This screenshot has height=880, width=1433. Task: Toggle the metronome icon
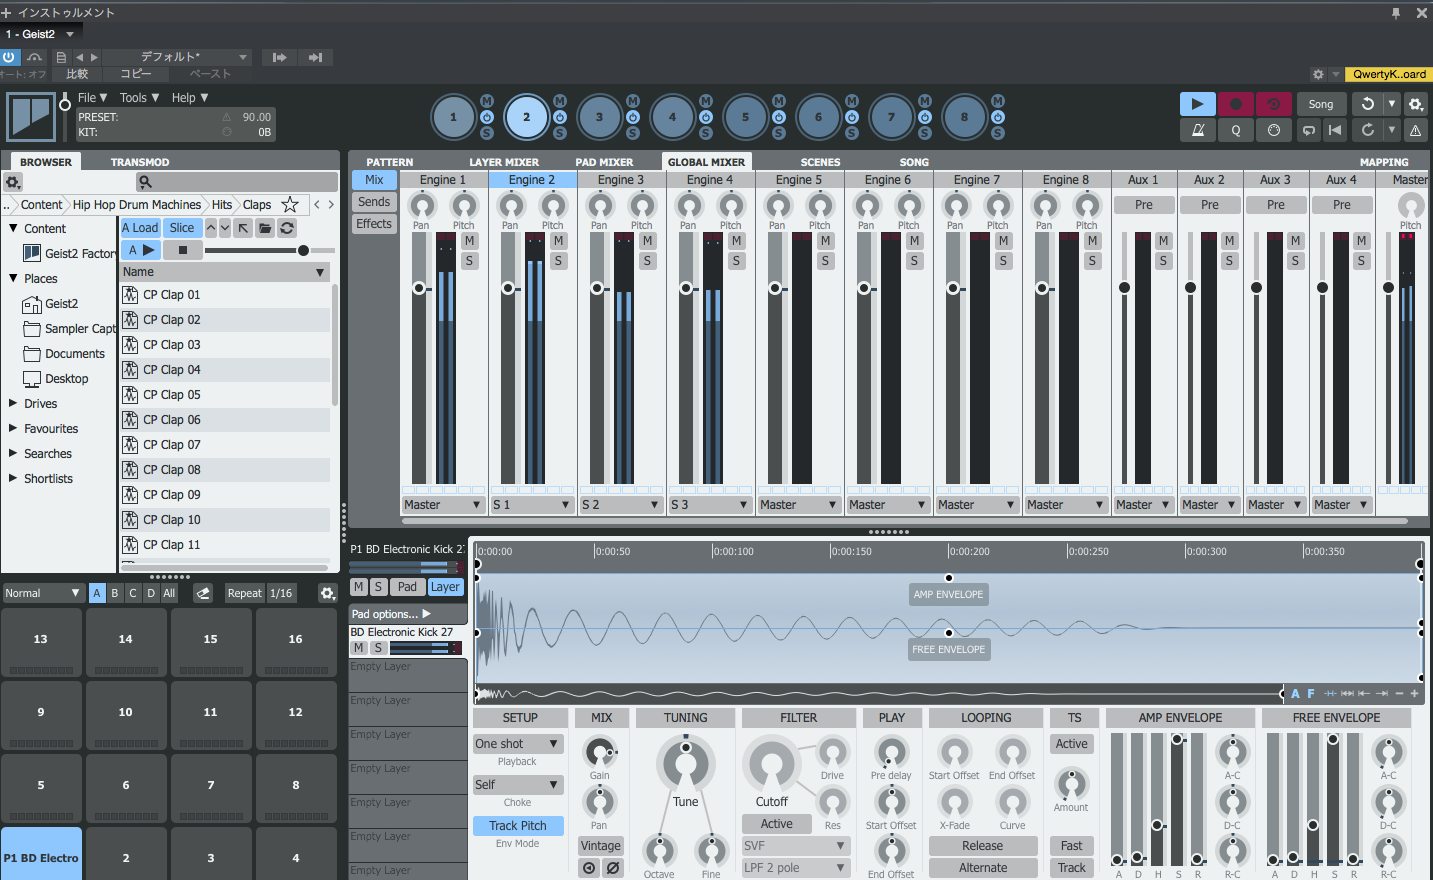pyautogui.click(x=1197, y=130)
